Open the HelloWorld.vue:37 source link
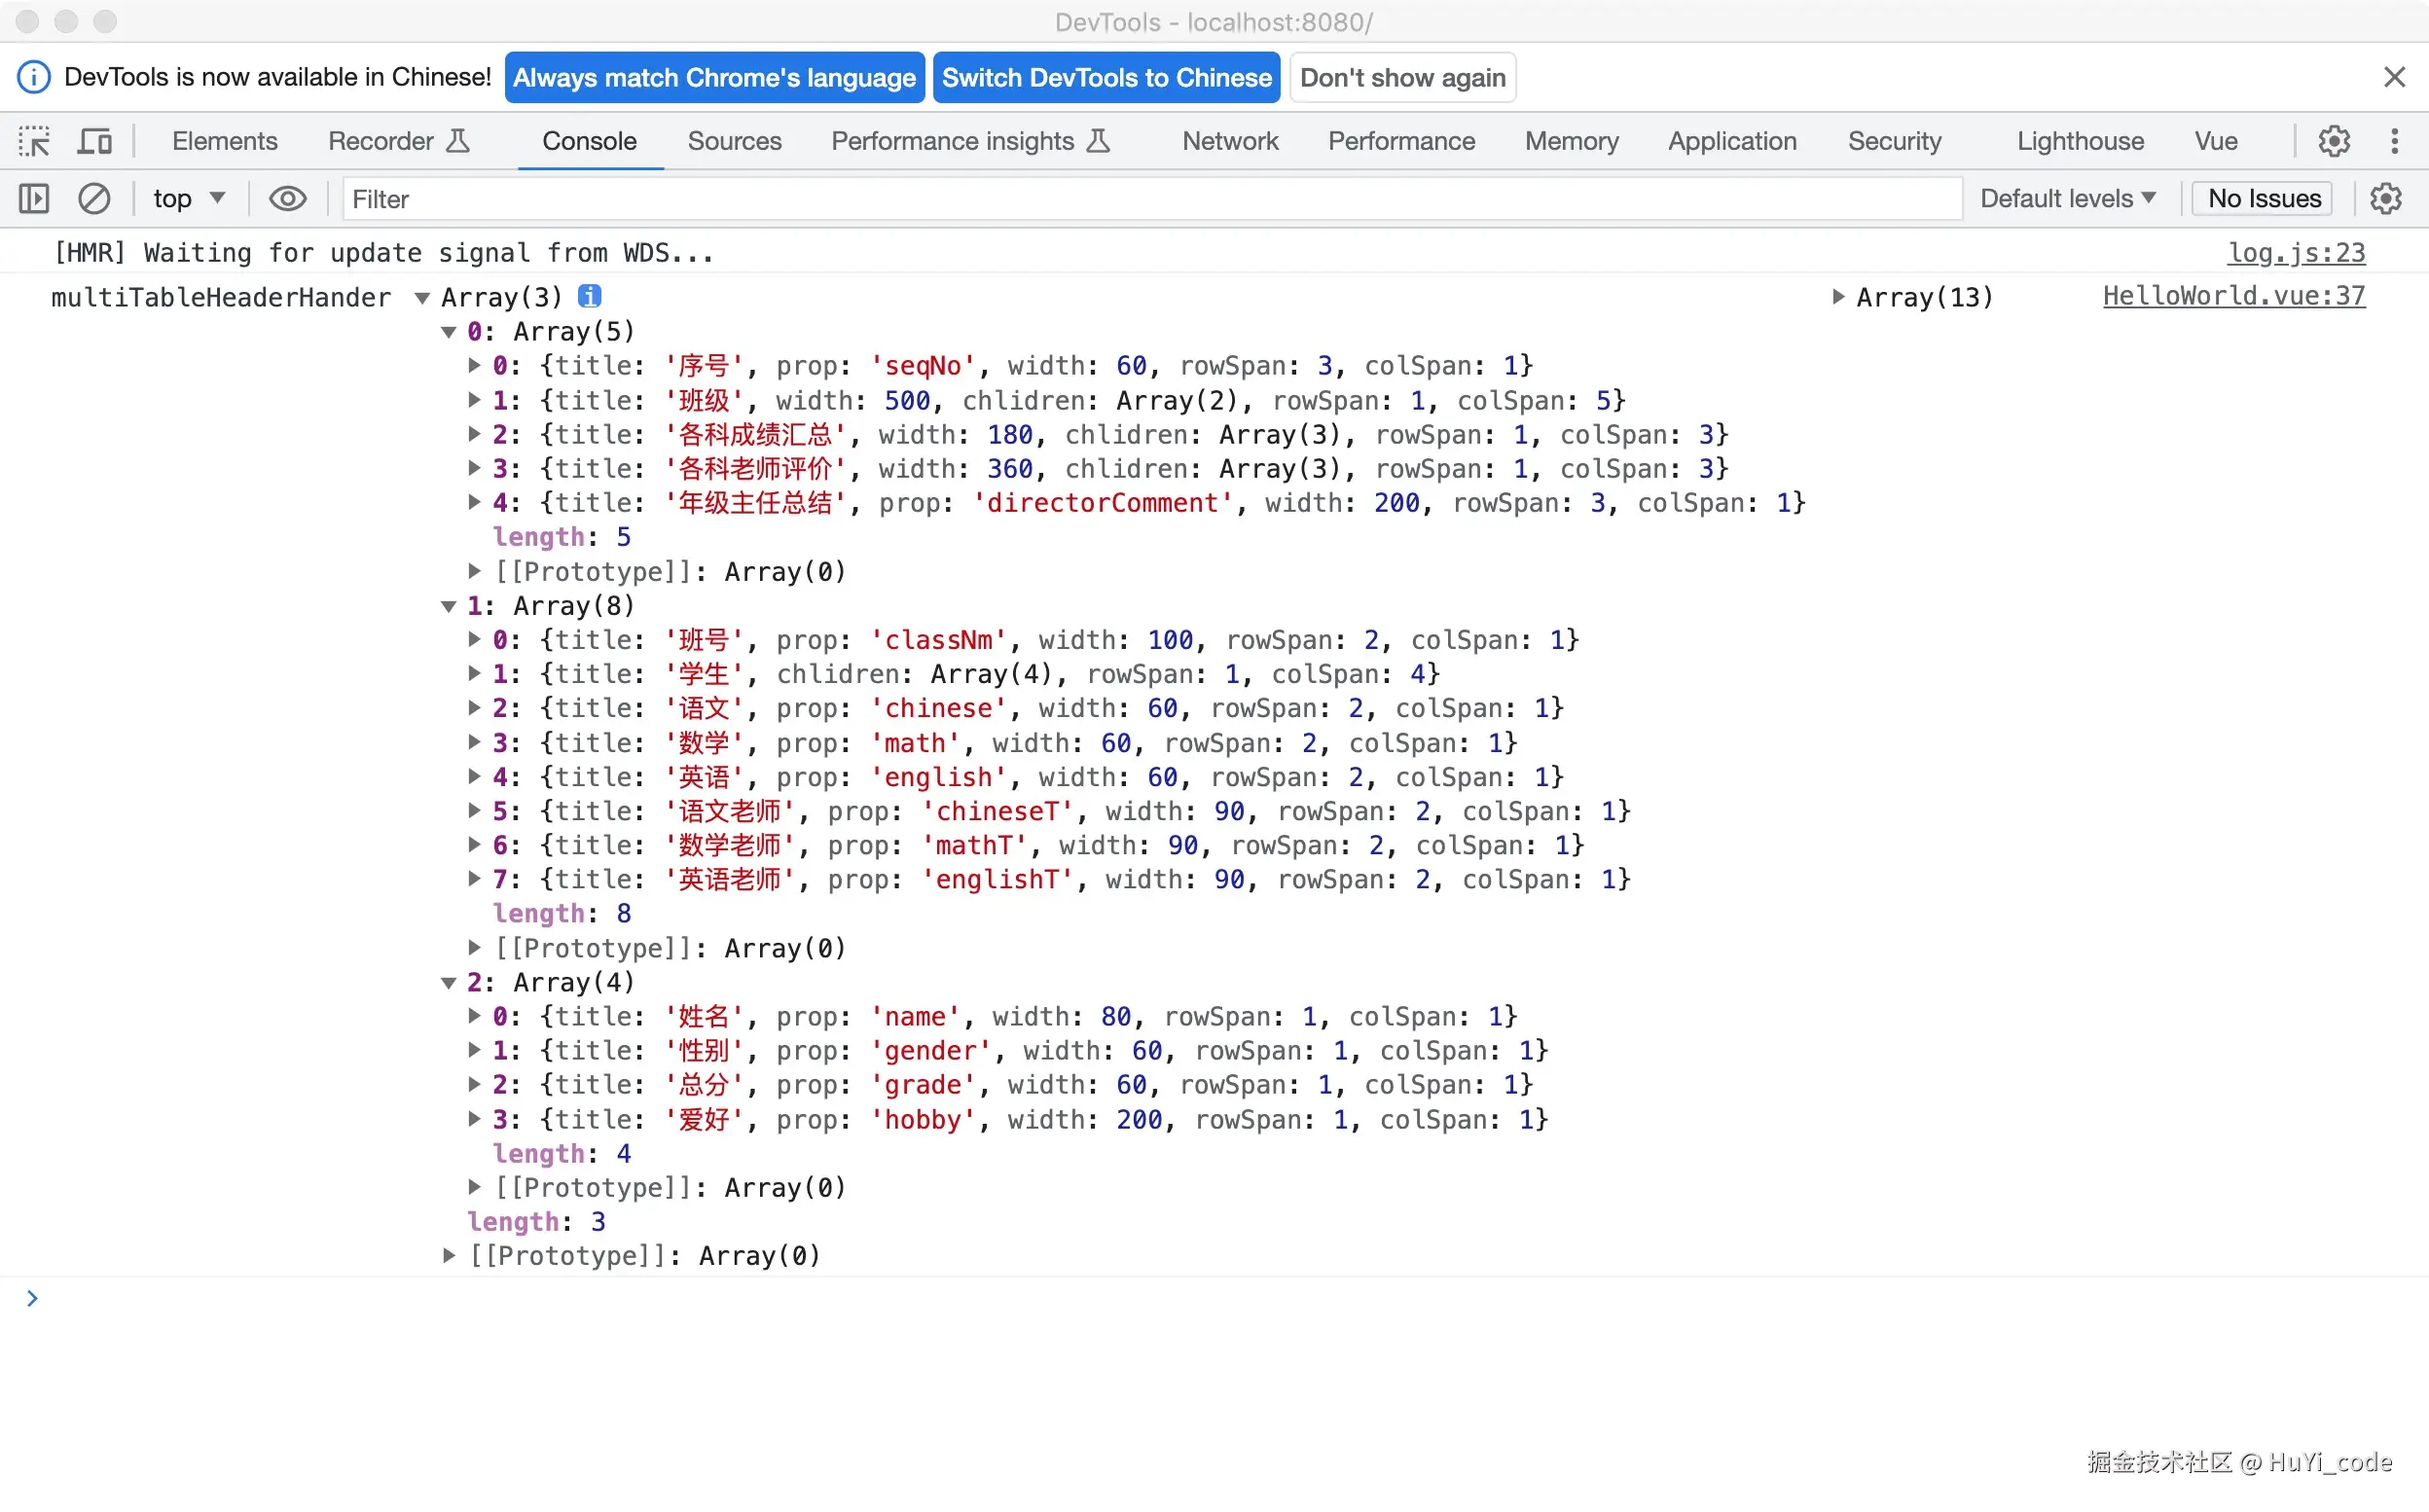This screenshot has width=2429, height=1512. (2233, 296)
